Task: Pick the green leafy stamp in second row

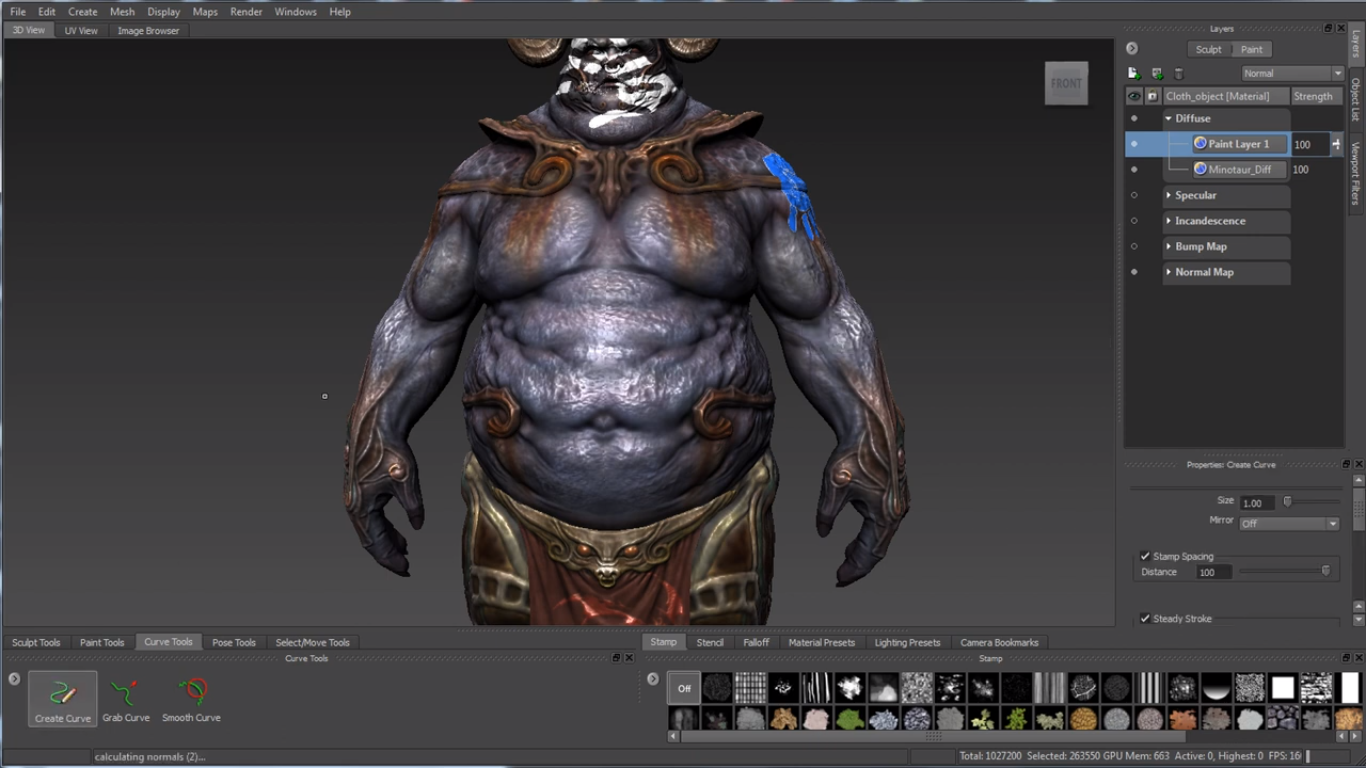Action: point(850,718)
